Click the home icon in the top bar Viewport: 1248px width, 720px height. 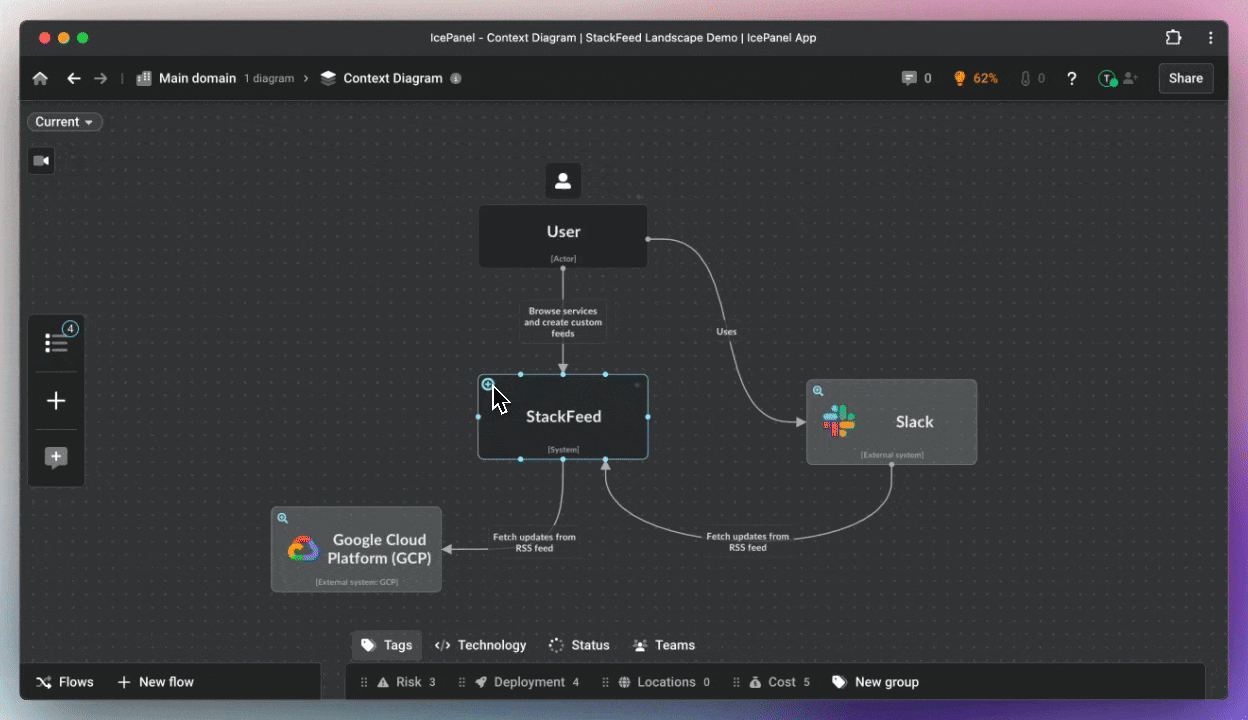click(40, 79)
